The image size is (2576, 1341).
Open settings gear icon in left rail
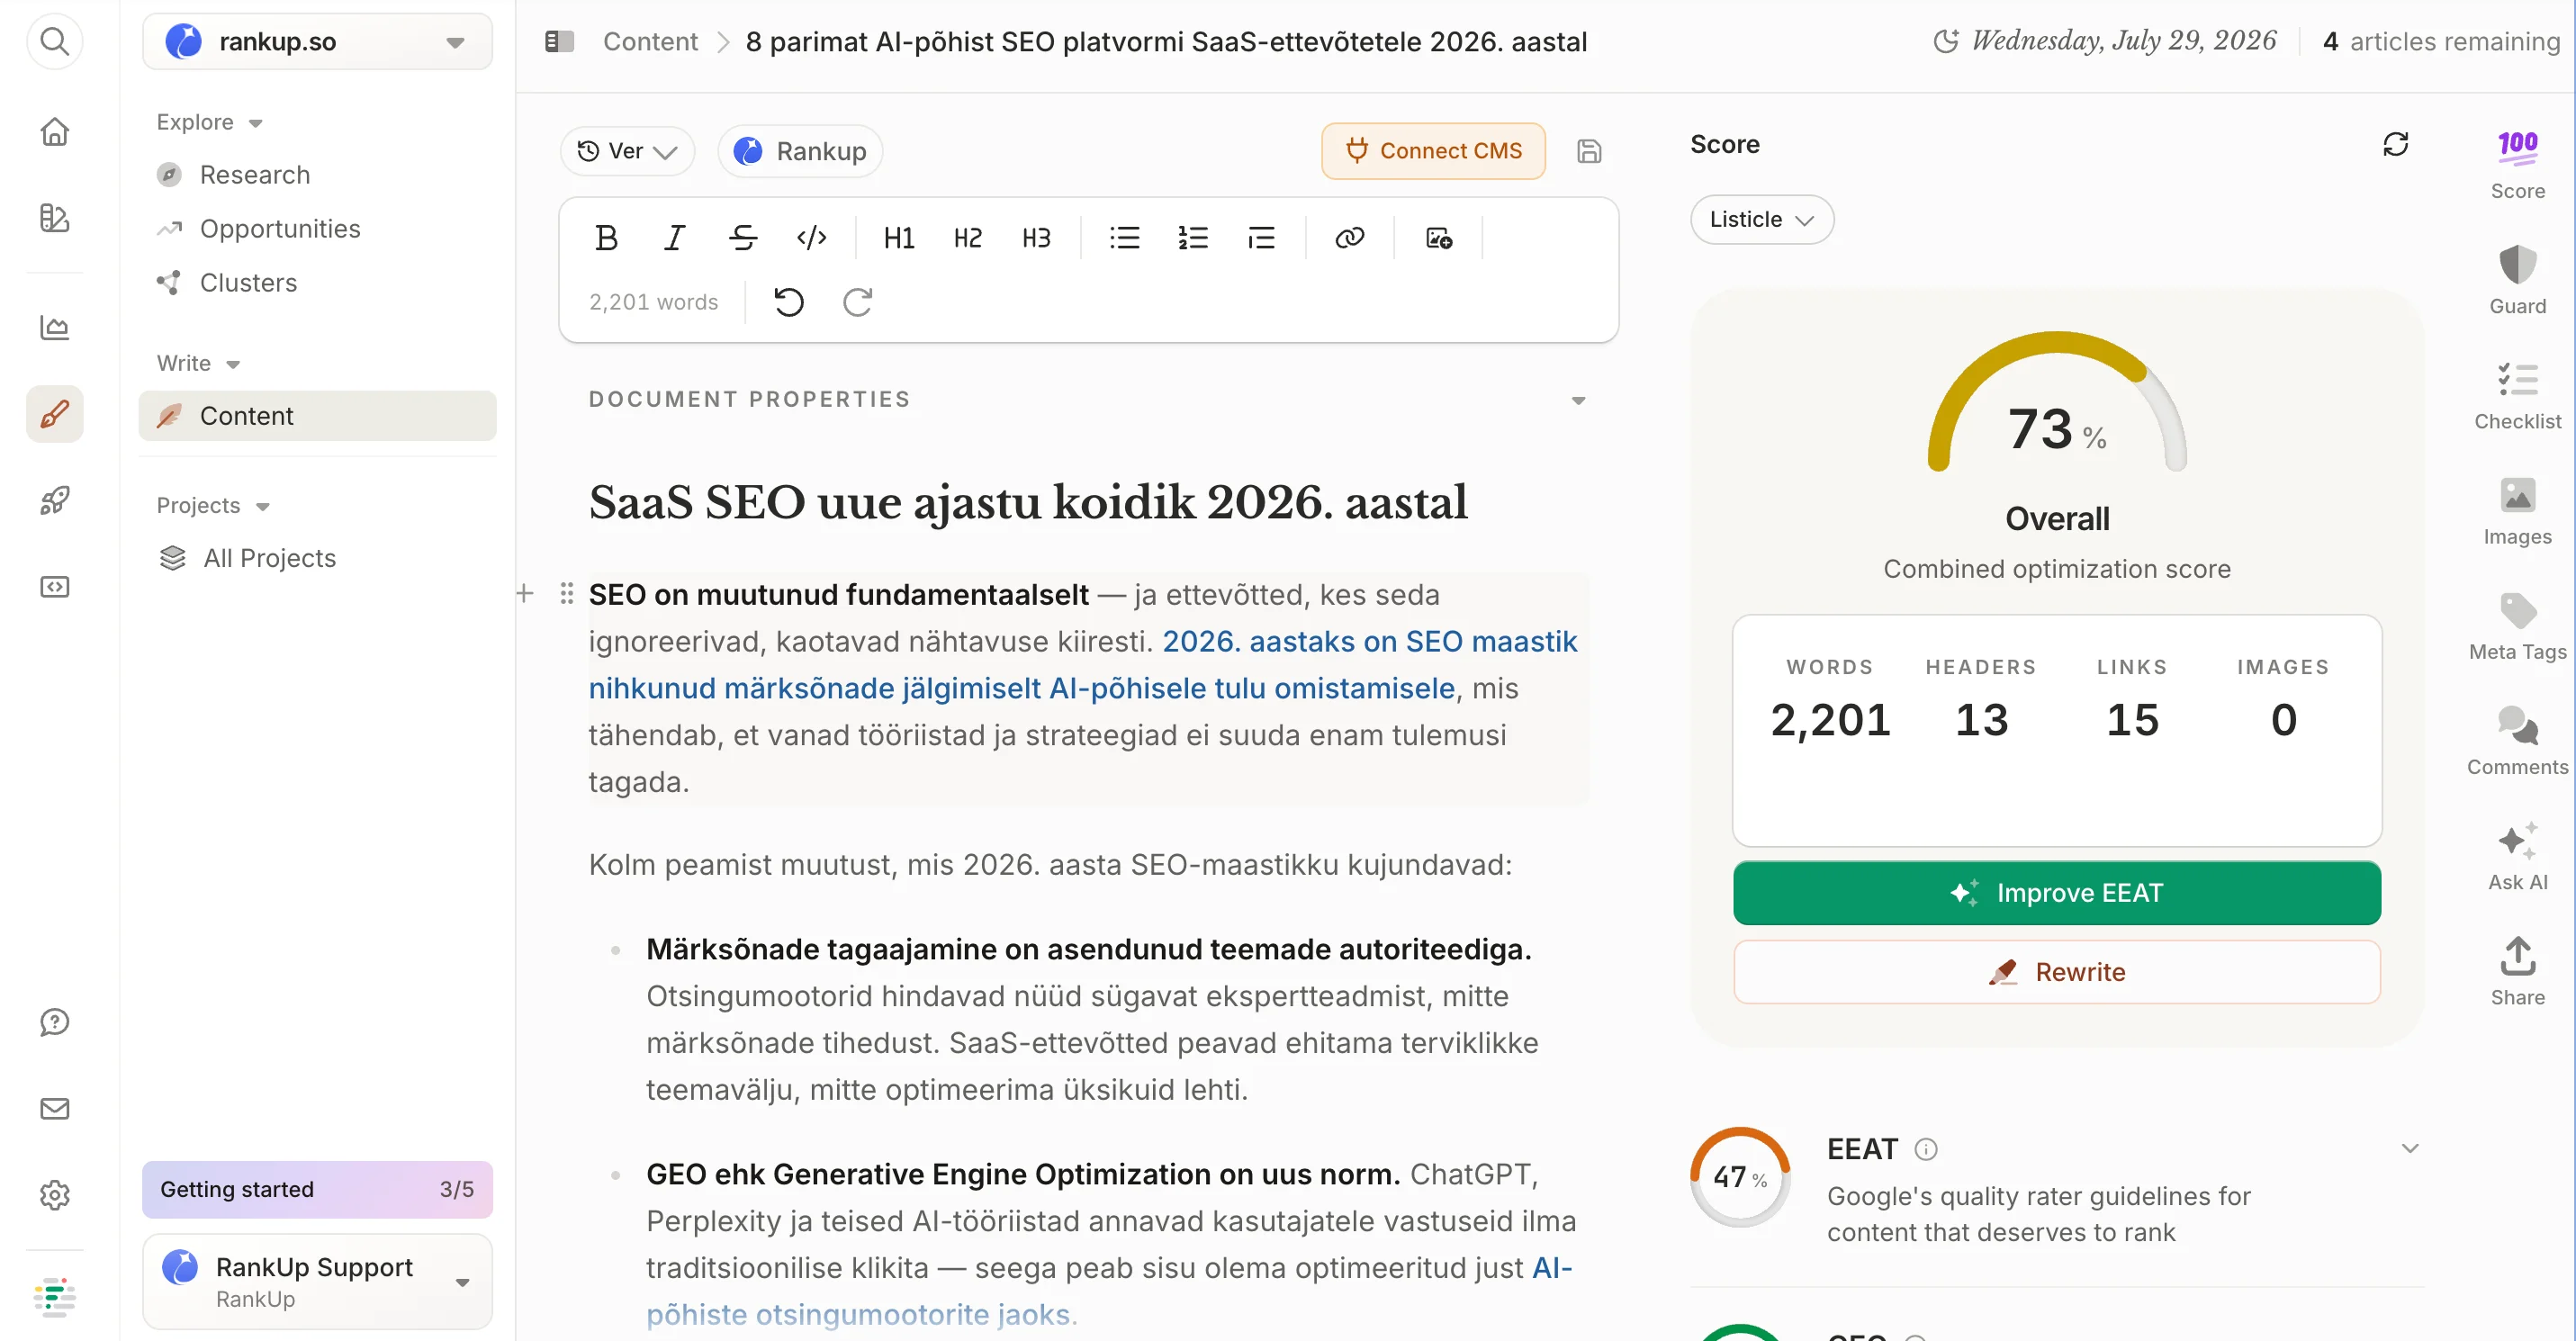(54, 1194)
